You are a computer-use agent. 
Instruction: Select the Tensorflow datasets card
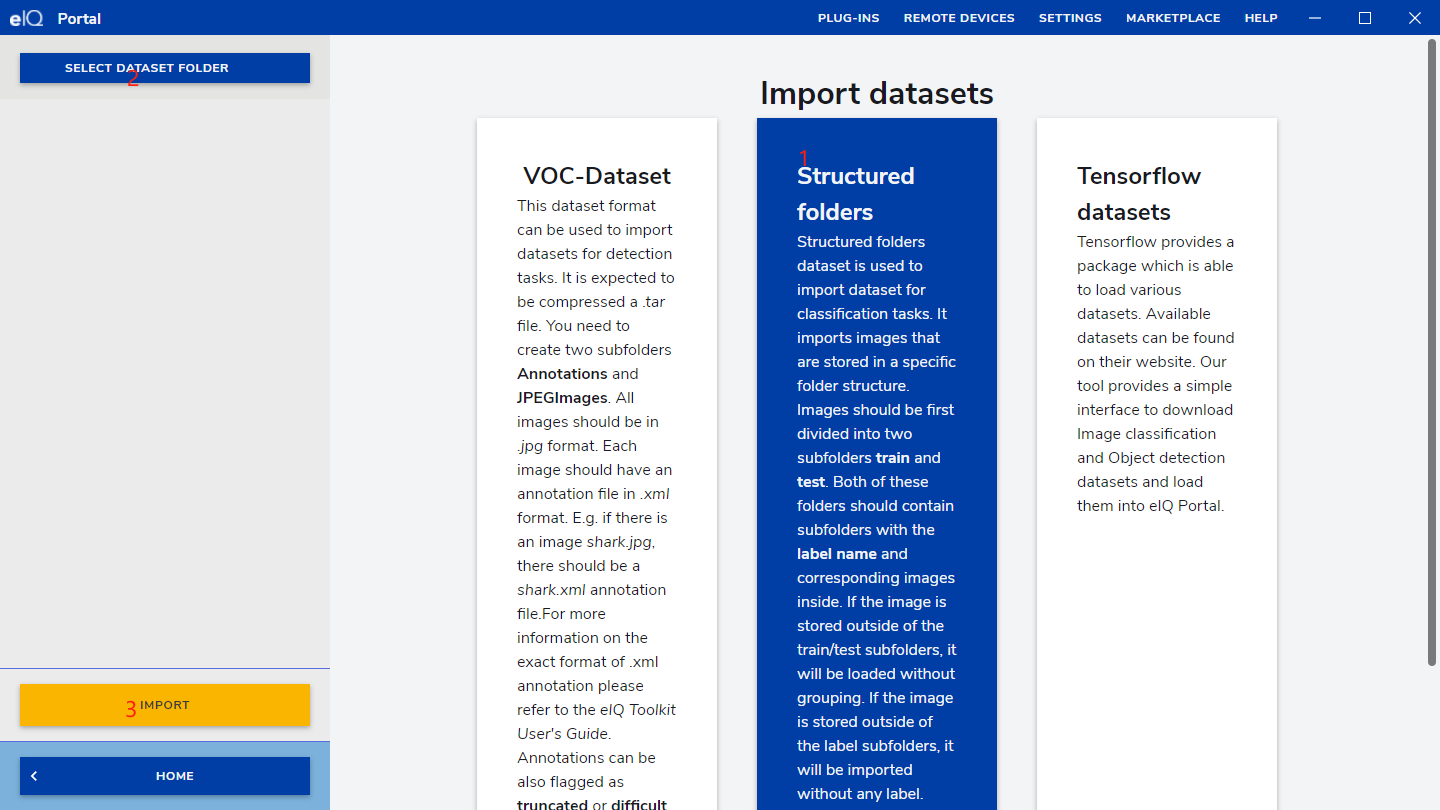1157,464
